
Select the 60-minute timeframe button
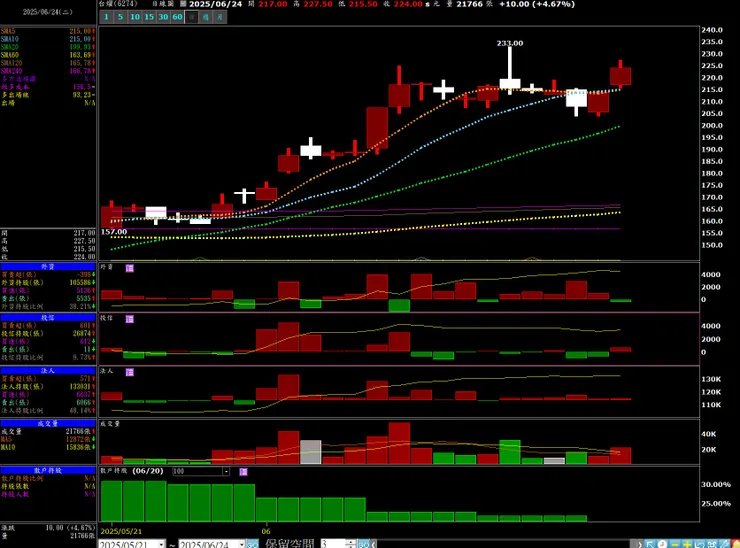(177, 17)
